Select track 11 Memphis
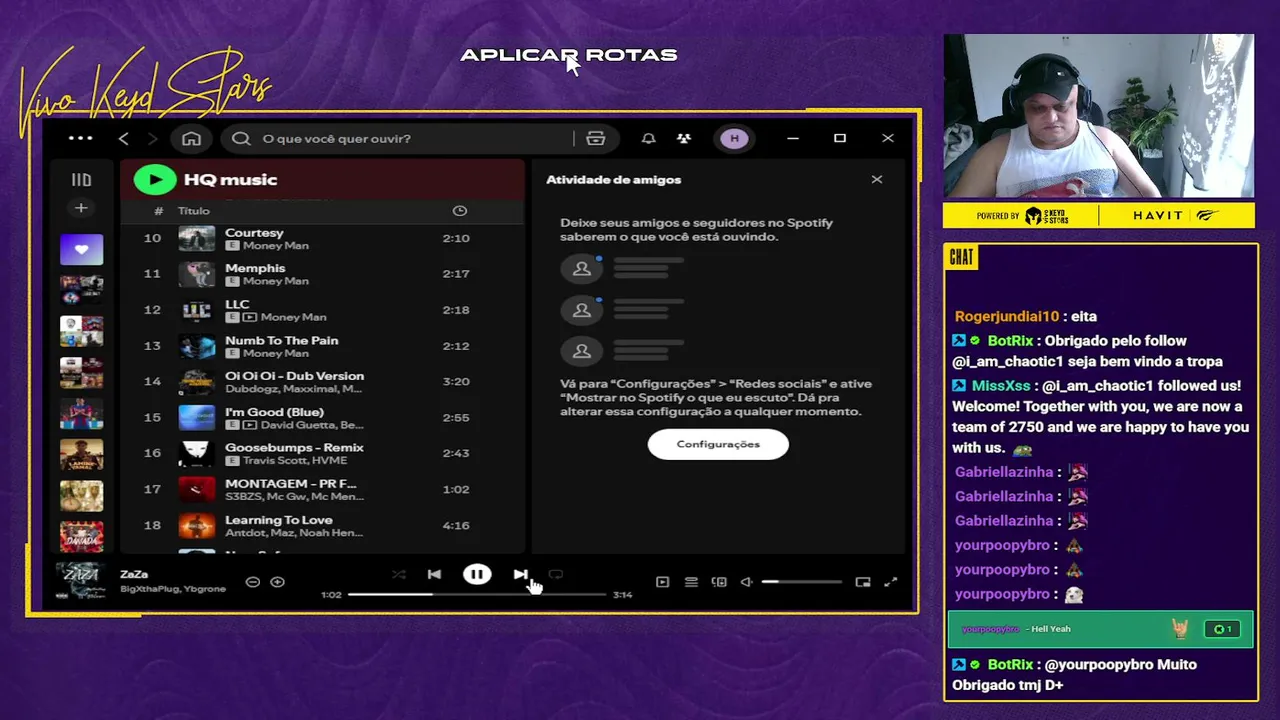The image size is (1280, 720). point(322,274)
